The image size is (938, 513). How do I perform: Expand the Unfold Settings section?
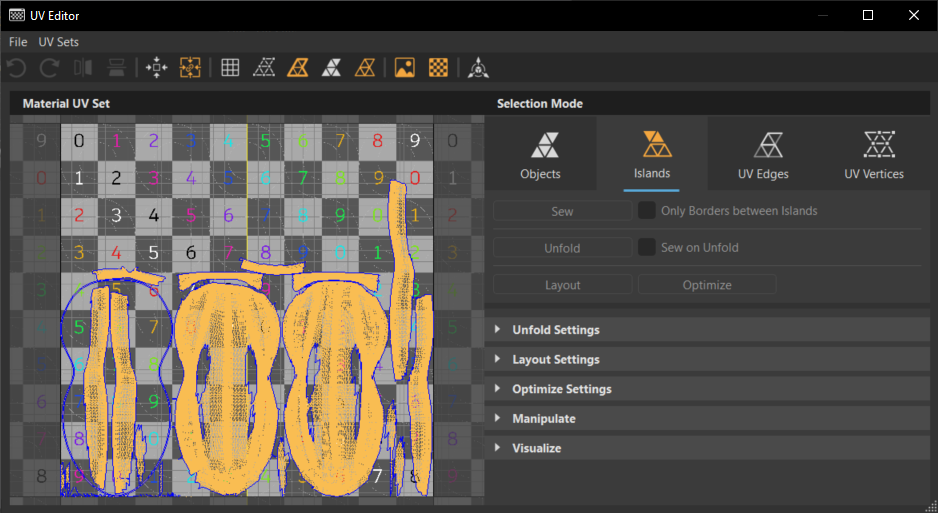pos(707,329)
